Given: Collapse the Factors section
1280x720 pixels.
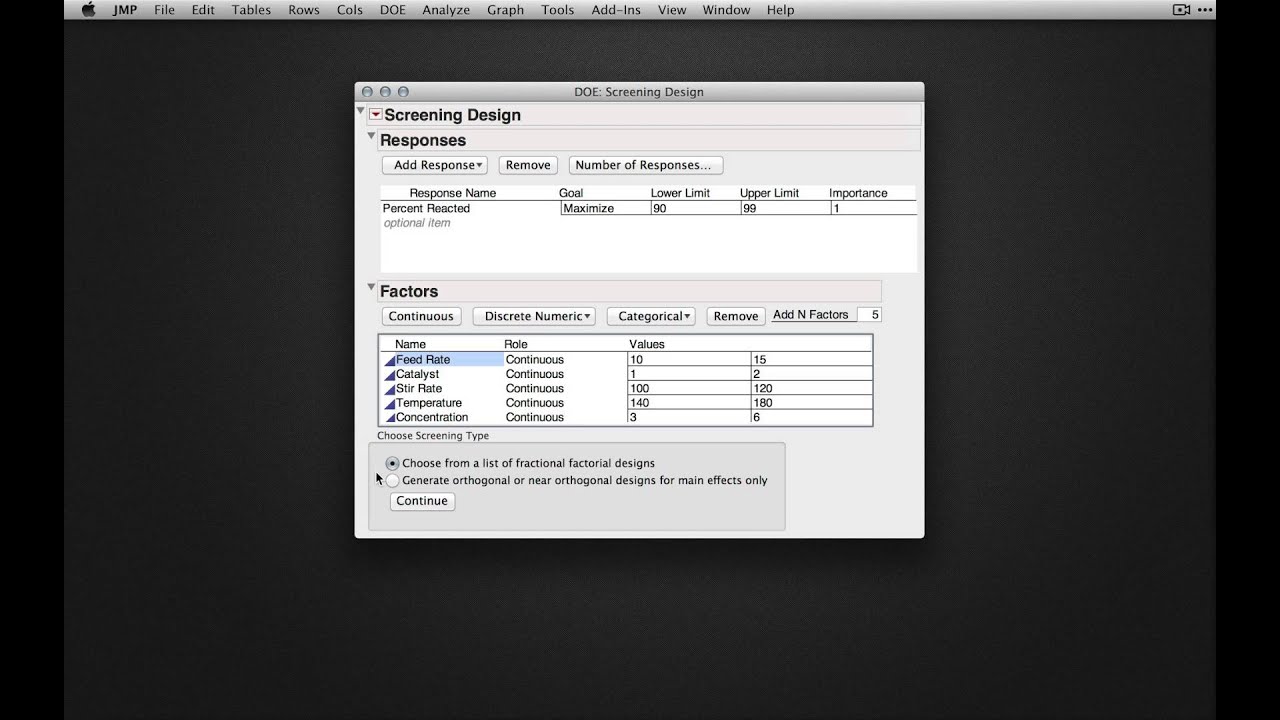Looking at the screenshot, I should coord(371,287).
